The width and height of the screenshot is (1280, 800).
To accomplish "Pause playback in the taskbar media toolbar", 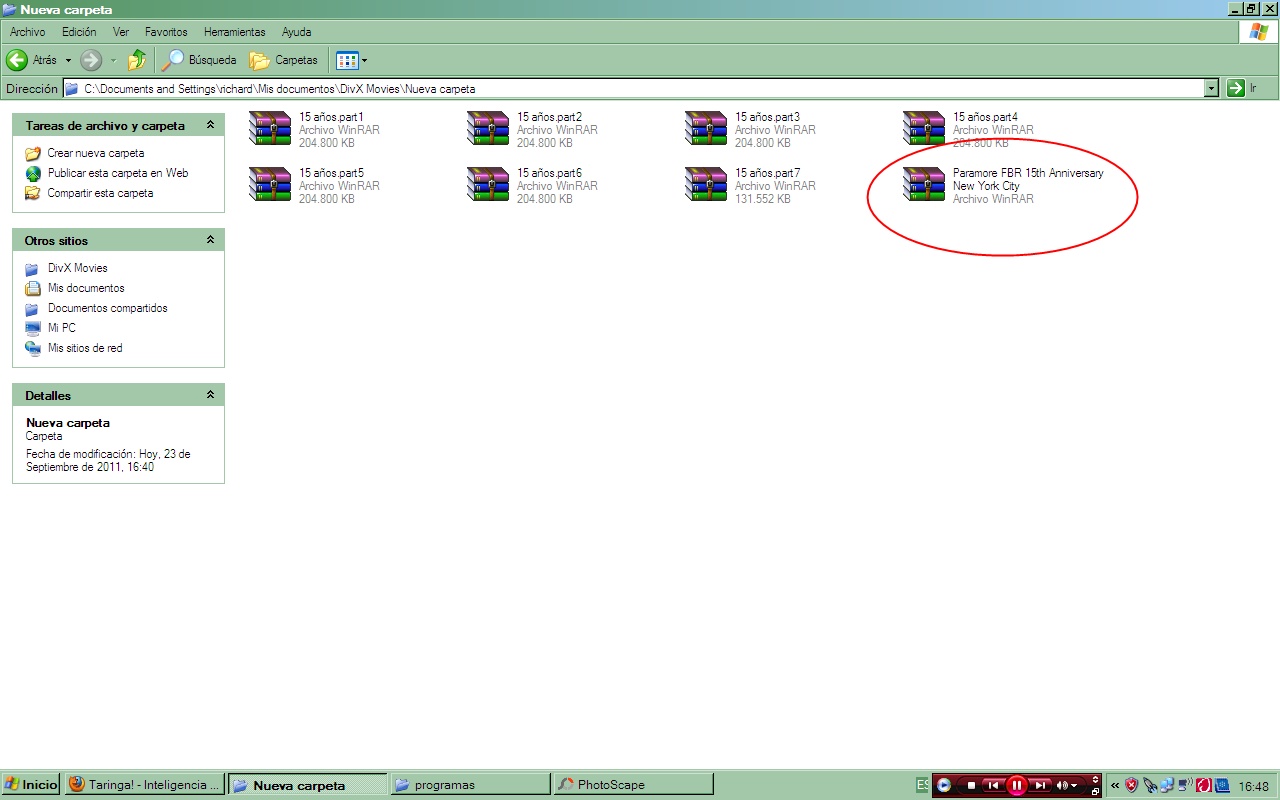I will click(1017, 785).
